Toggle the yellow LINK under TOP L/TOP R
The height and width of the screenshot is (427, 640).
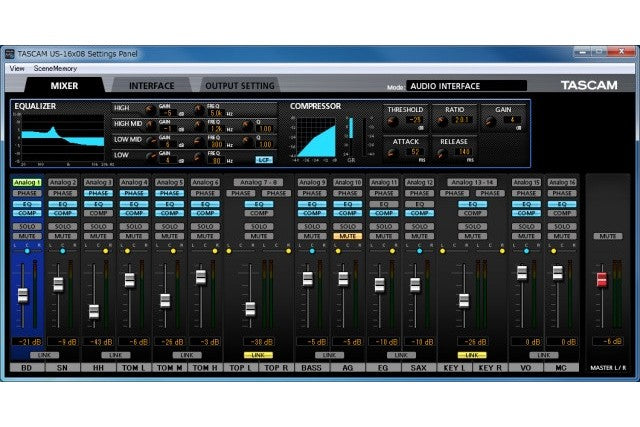point(258,355)
